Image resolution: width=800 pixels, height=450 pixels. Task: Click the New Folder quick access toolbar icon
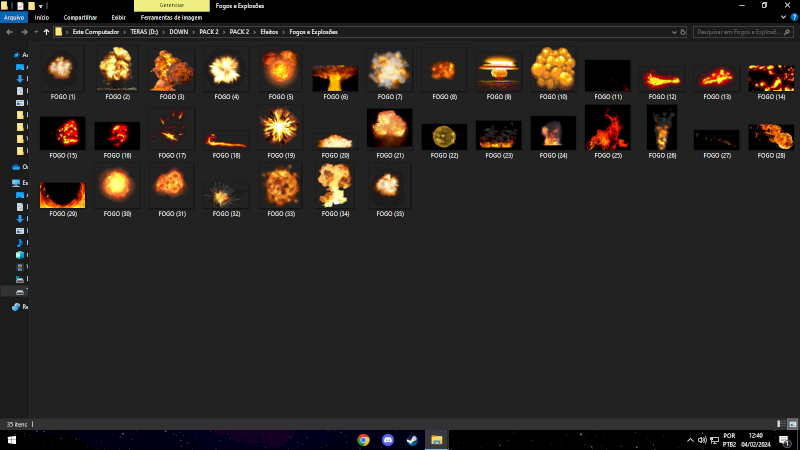(x=31, y=6)
